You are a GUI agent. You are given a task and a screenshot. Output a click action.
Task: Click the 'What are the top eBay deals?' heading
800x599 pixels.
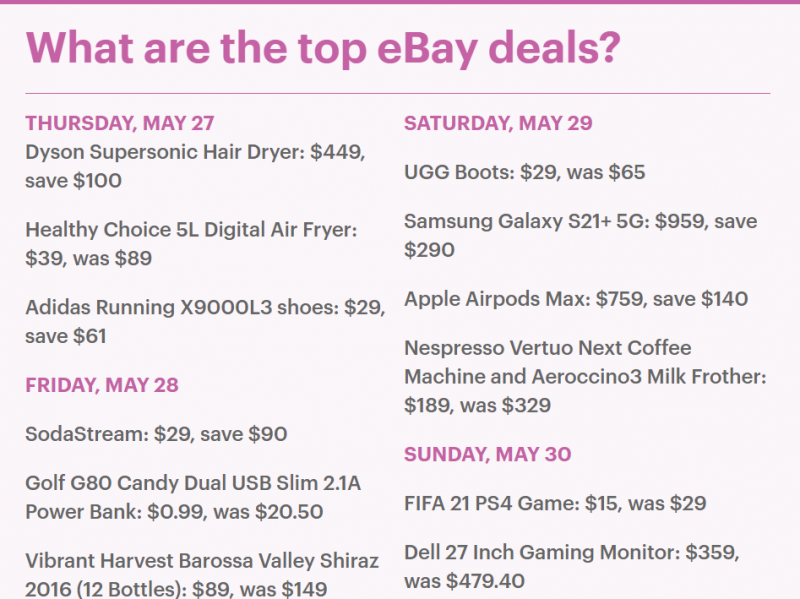pos(323,48)
